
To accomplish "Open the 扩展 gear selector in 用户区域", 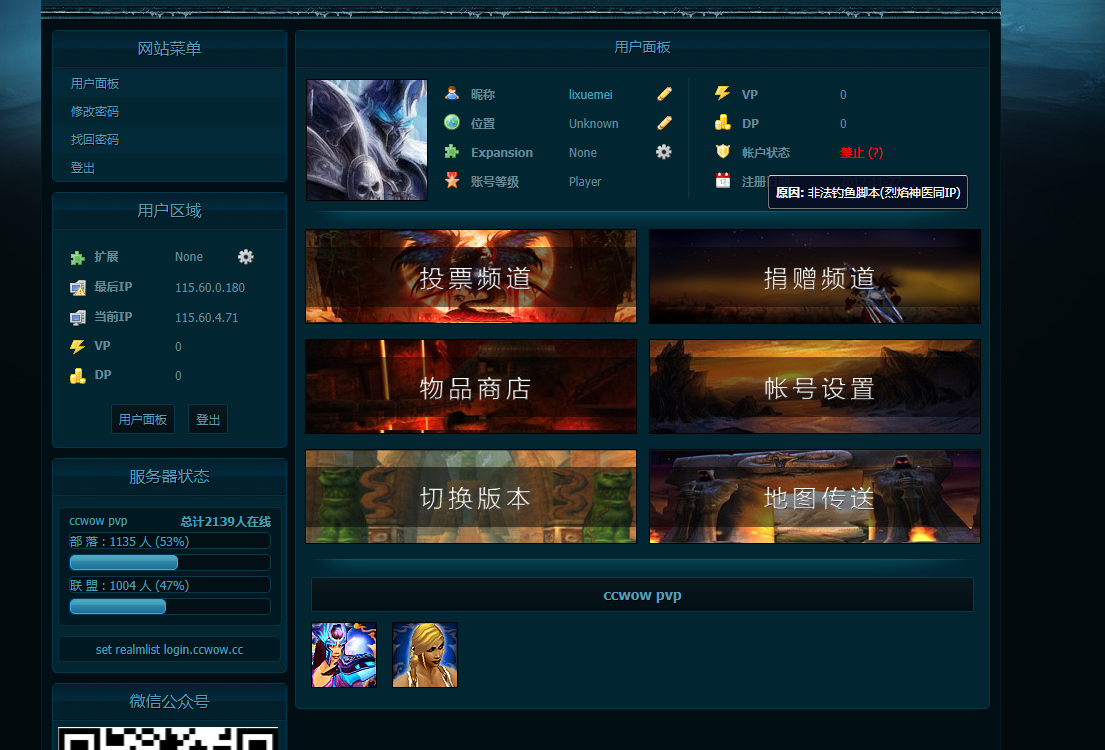I will tap(245, 256).
